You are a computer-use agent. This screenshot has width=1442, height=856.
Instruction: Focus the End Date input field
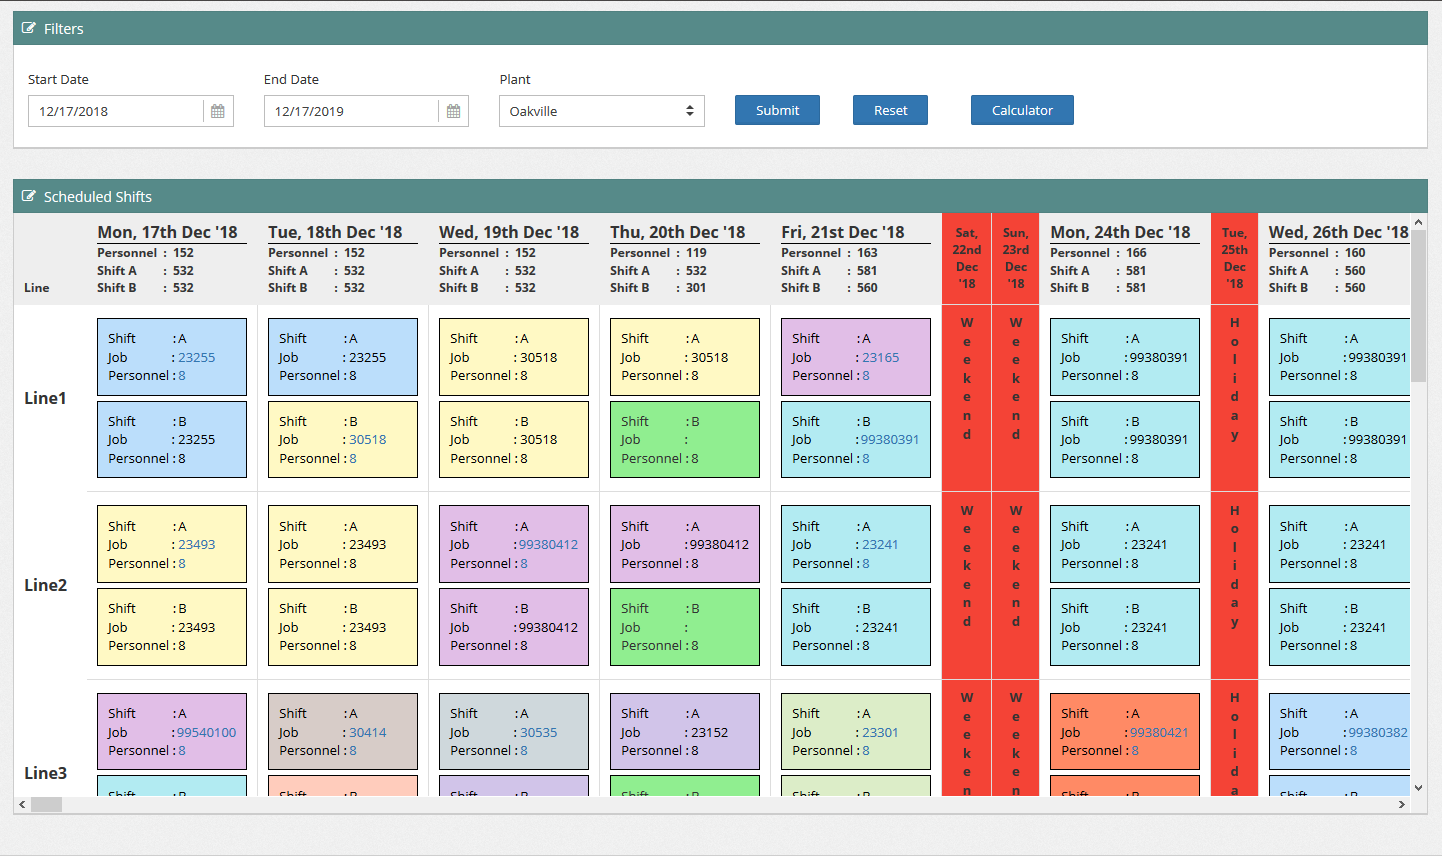click(x=352, y=111)
